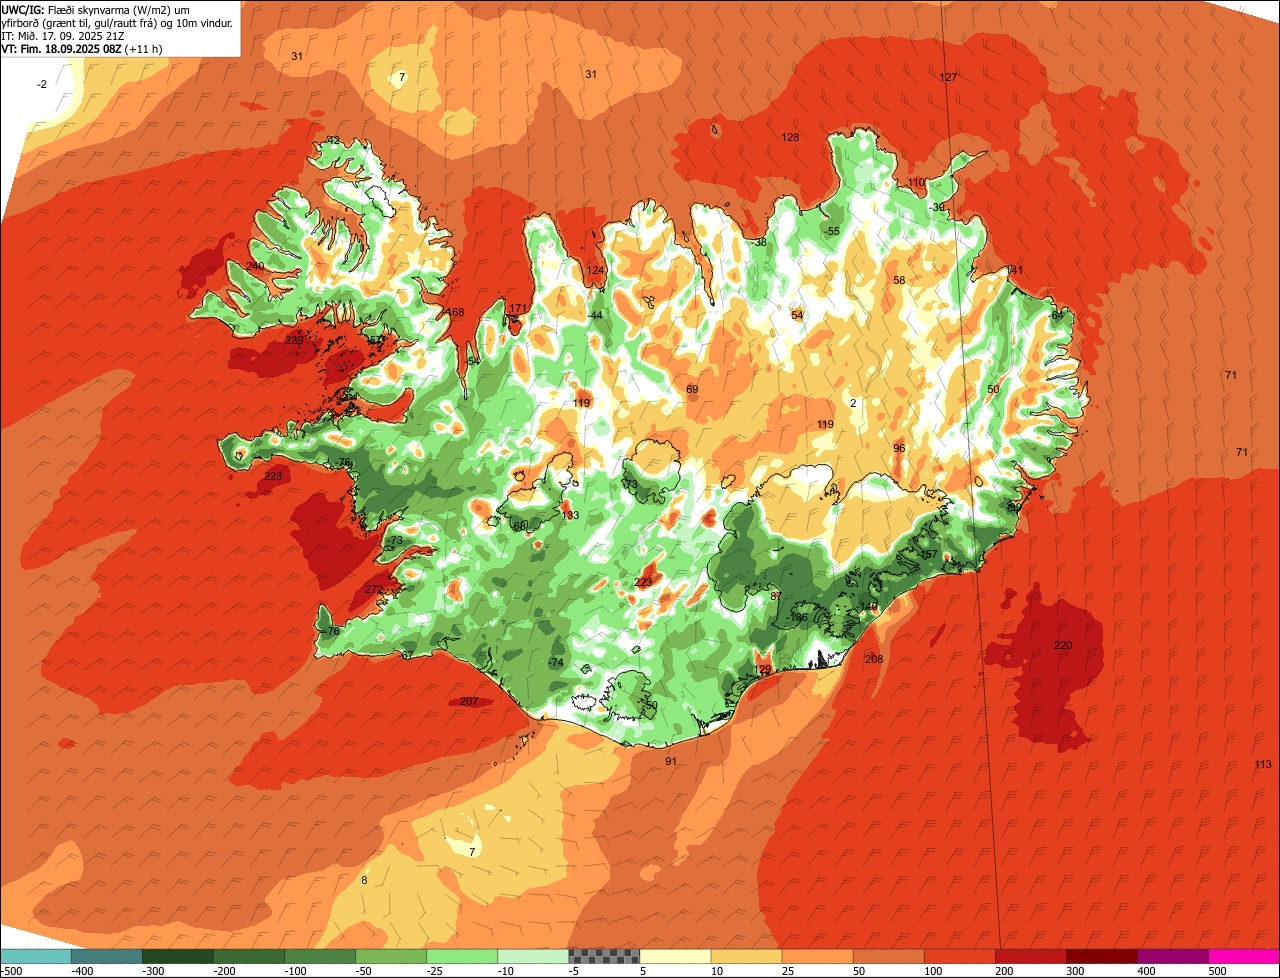The image size is (1280, 978).
Task: Click the '168' flux value
Action: pos(455,313)
